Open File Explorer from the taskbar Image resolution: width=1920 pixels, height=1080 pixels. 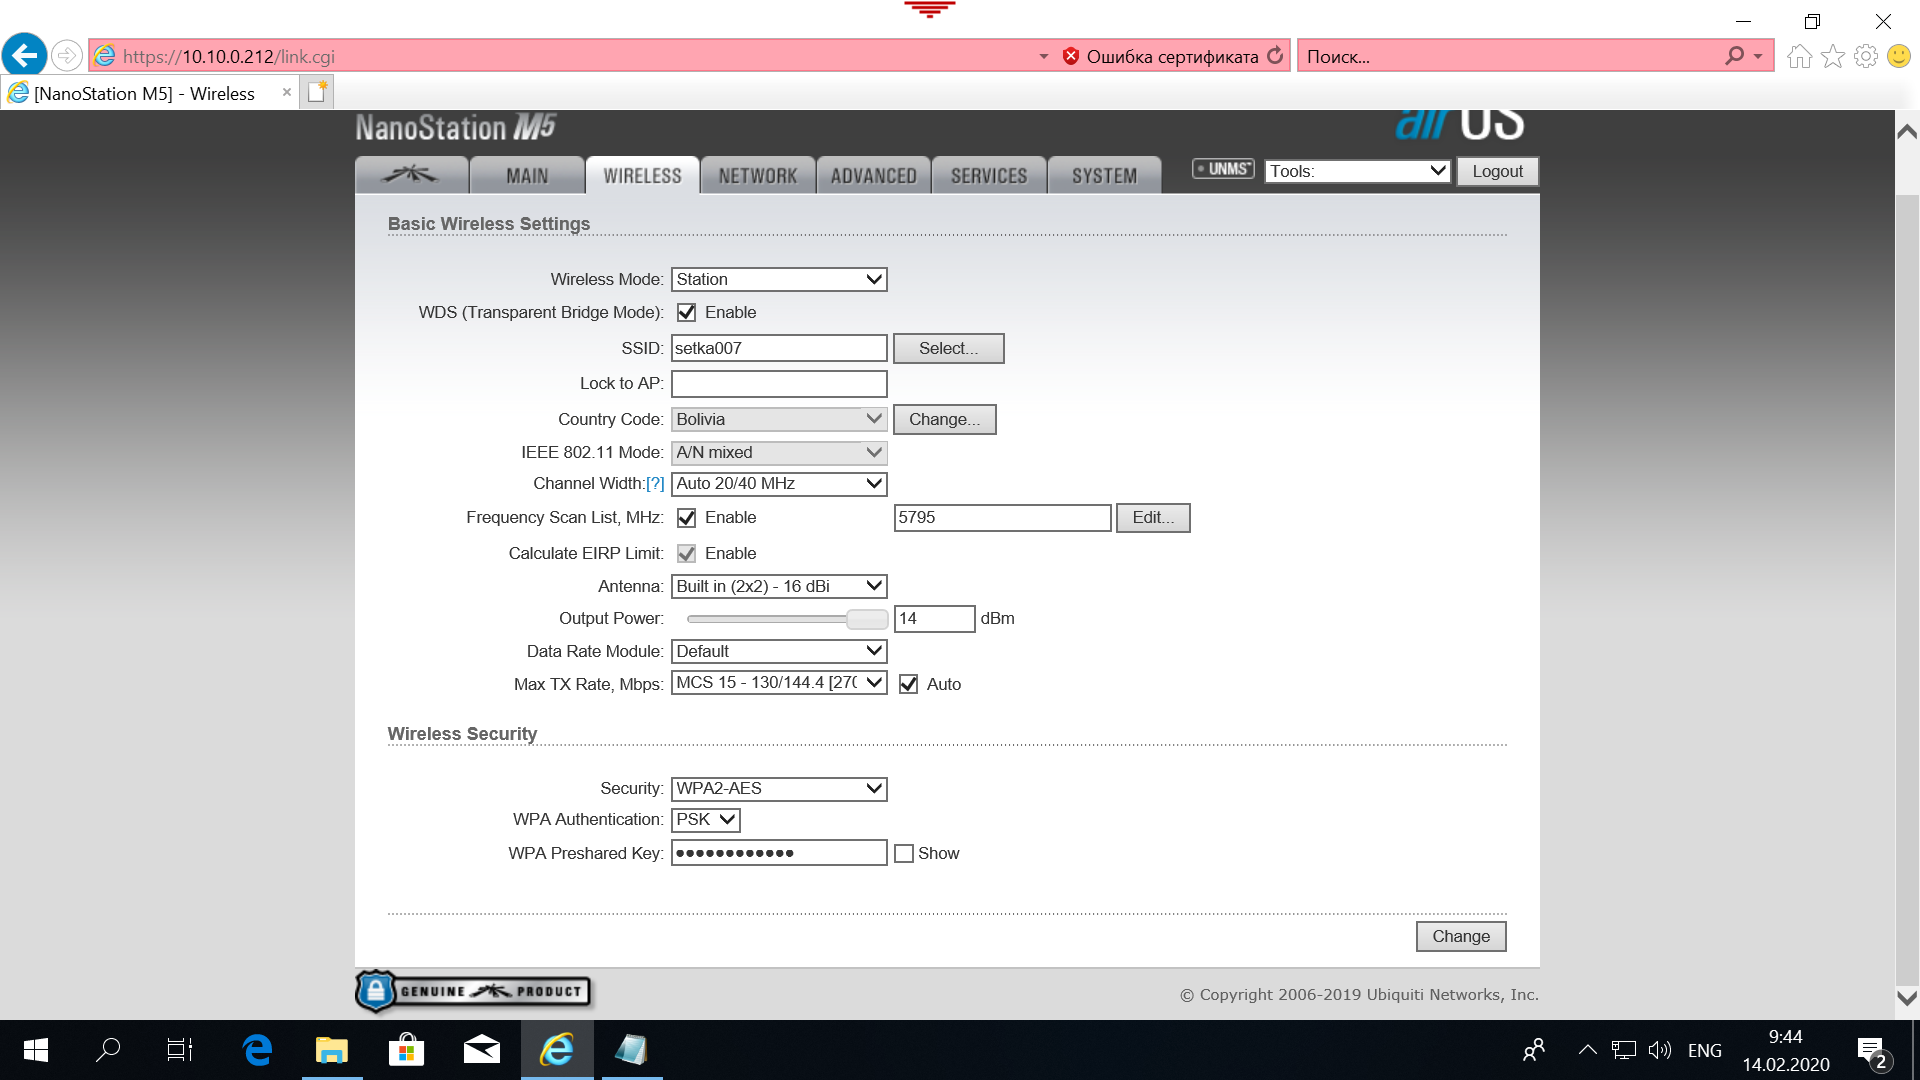(332, 1050)
